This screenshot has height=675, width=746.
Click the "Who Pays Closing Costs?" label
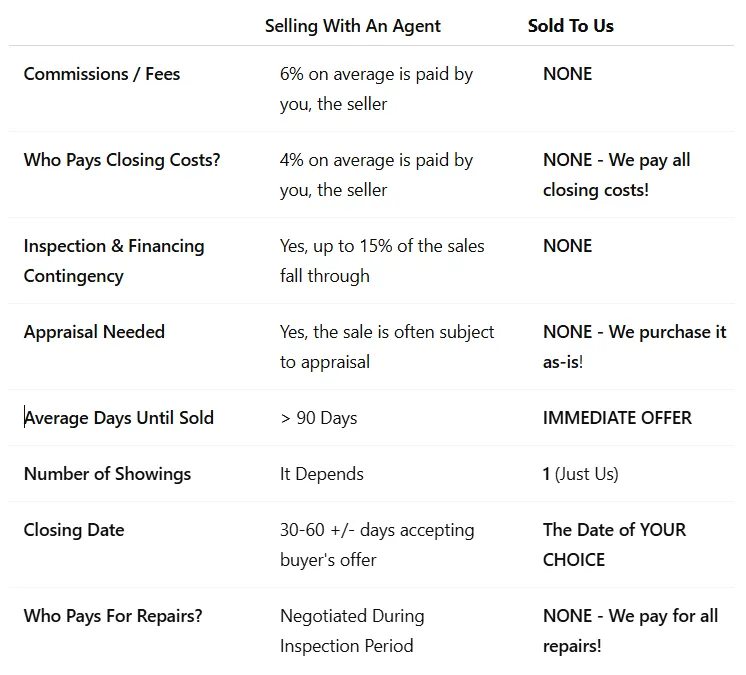[122, 160]
